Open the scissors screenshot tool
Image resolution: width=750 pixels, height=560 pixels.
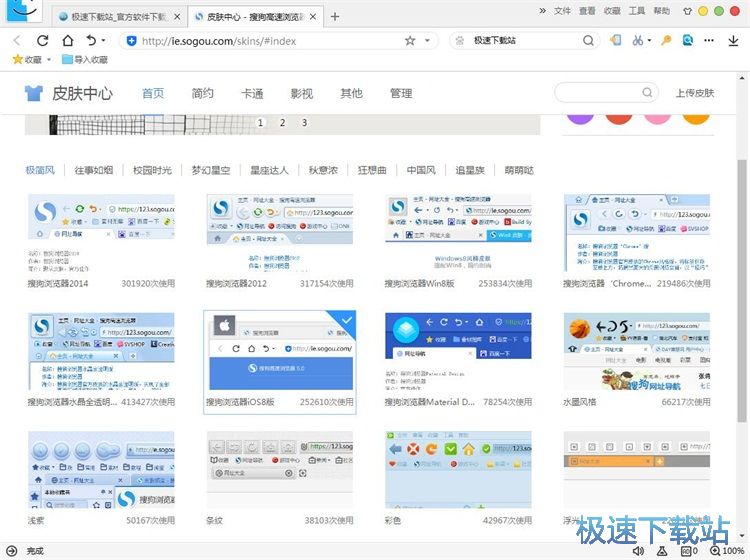click(638, 41)
